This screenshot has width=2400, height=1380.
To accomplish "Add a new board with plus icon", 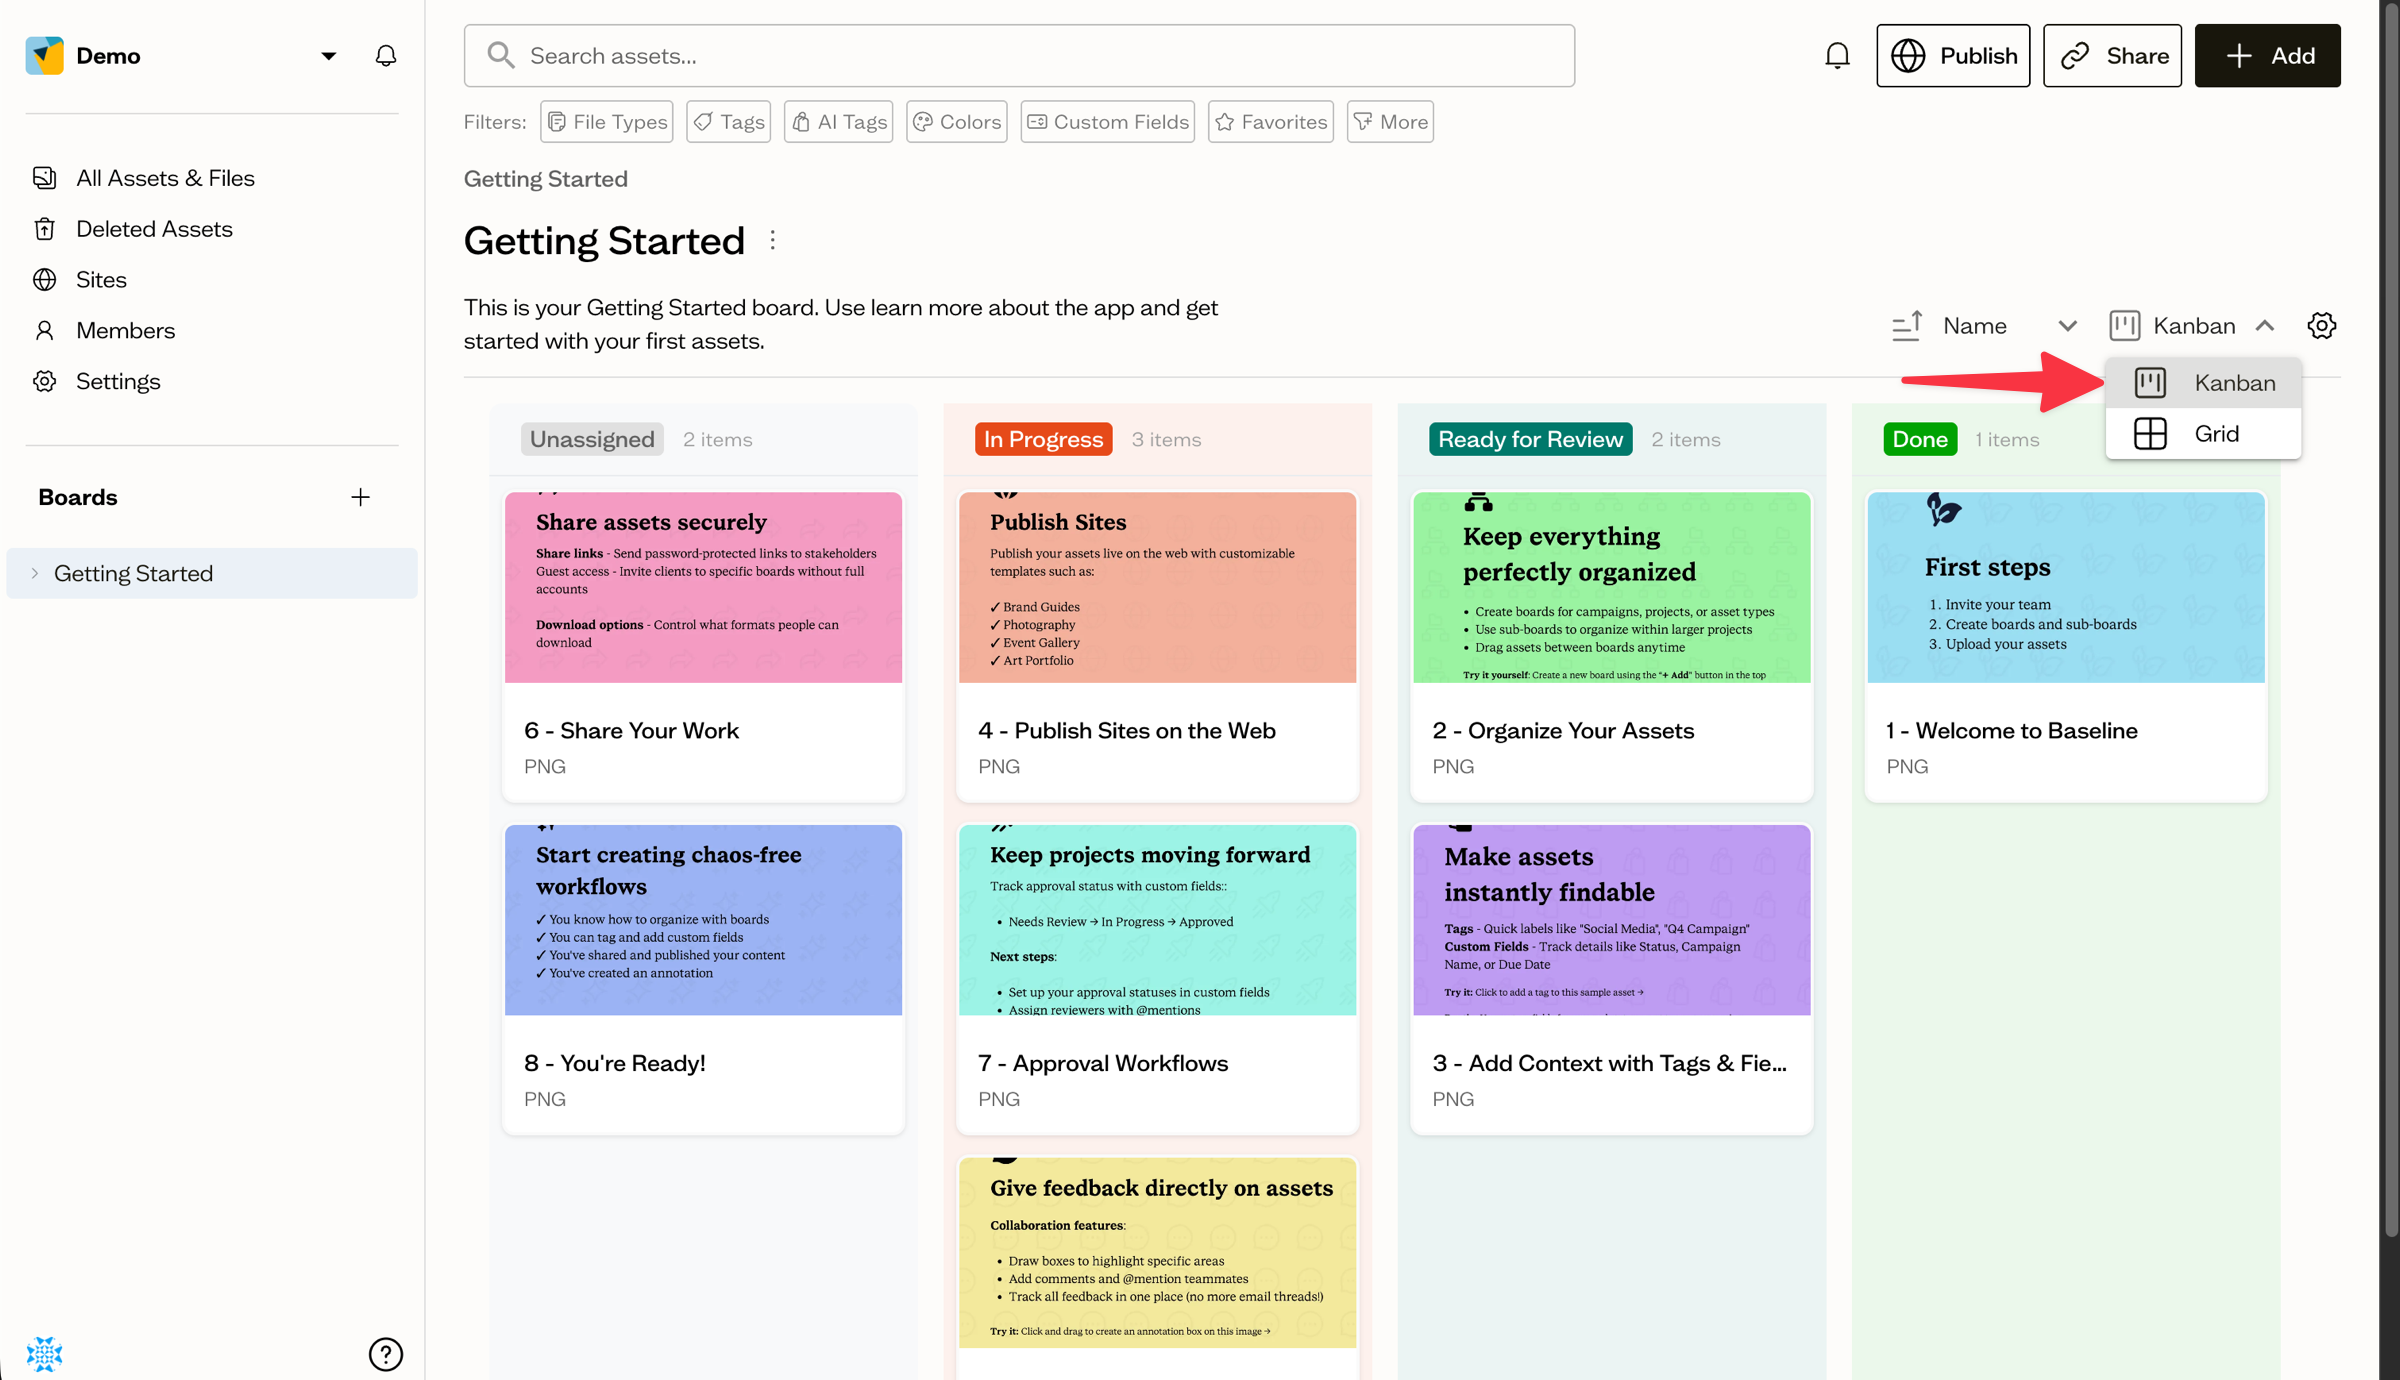I will [x=360, y=498].
